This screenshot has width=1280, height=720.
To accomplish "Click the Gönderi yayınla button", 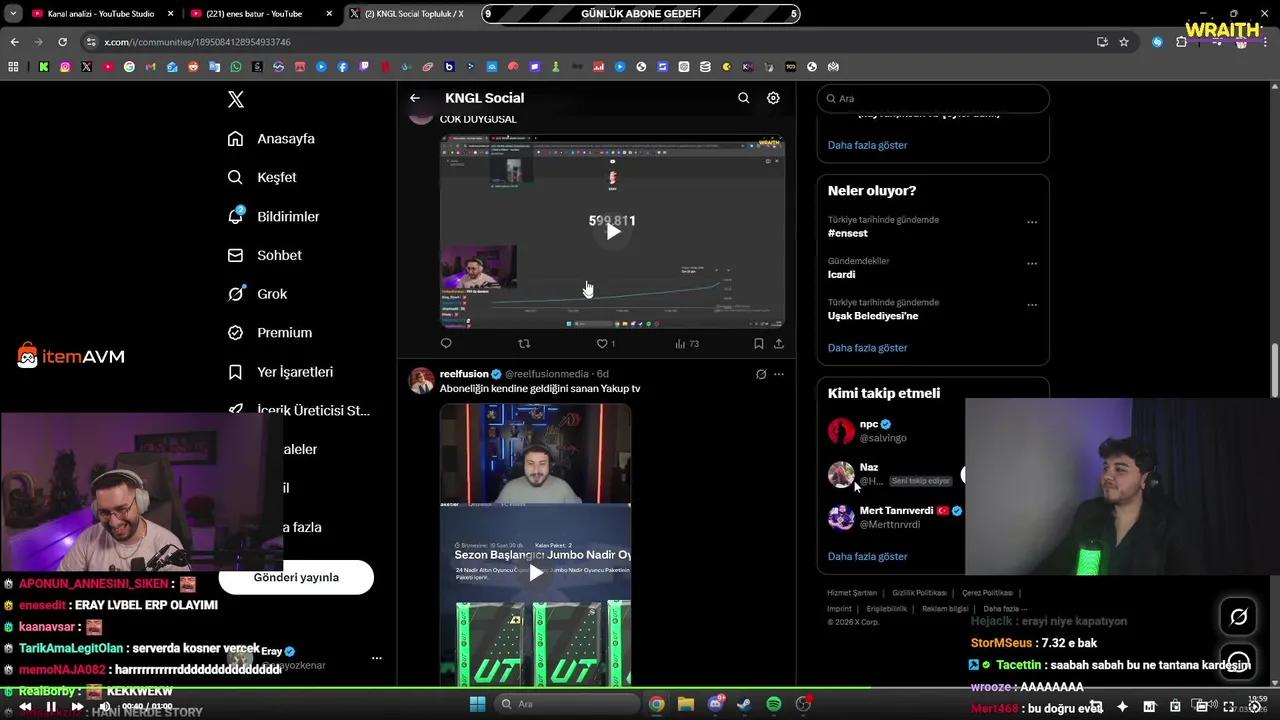I will click(x=296, y=577).
